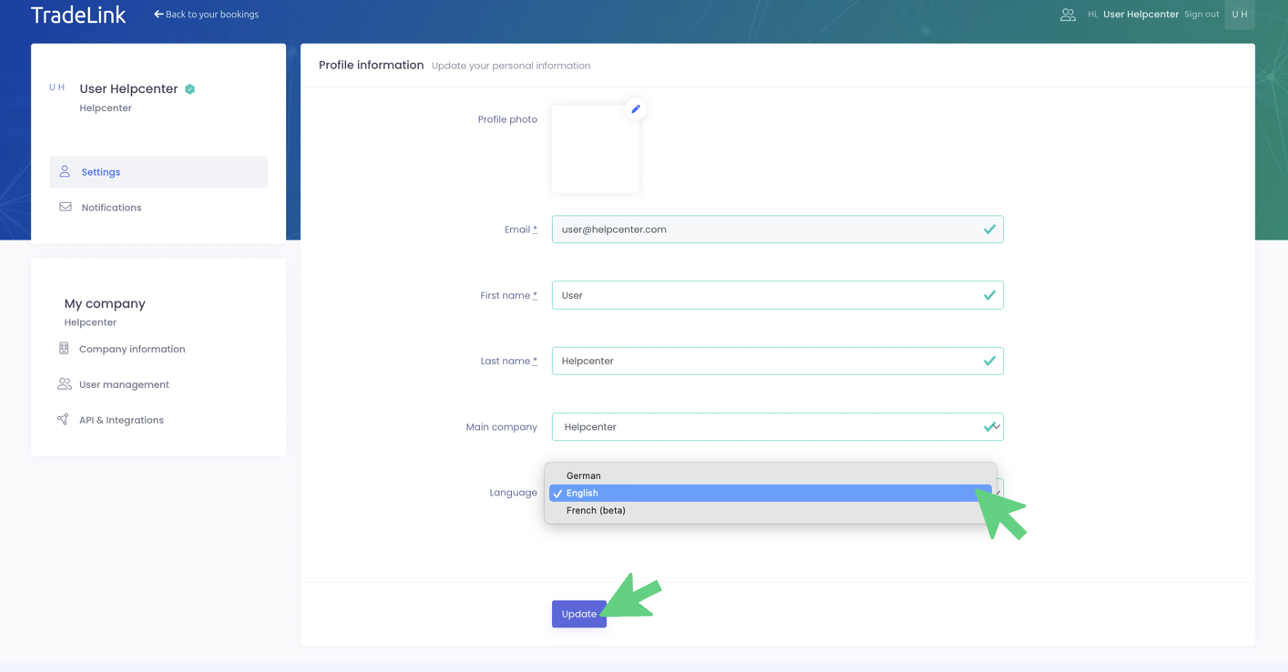Click Back to your bookings link
Image resolution: width=1288 pixels, height=672 pixels.
coord(206,15)
